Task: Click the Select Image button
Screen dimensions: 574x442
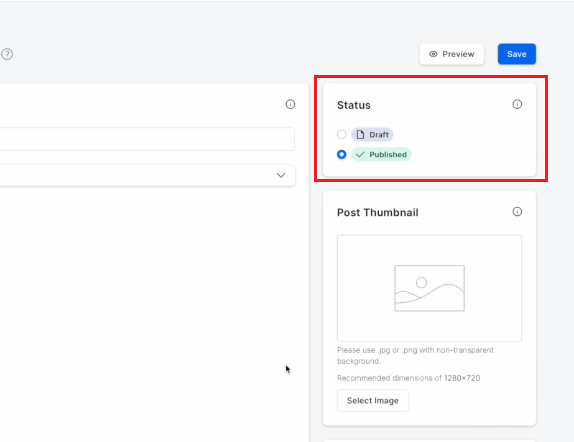Action: (x=373, y=401)
